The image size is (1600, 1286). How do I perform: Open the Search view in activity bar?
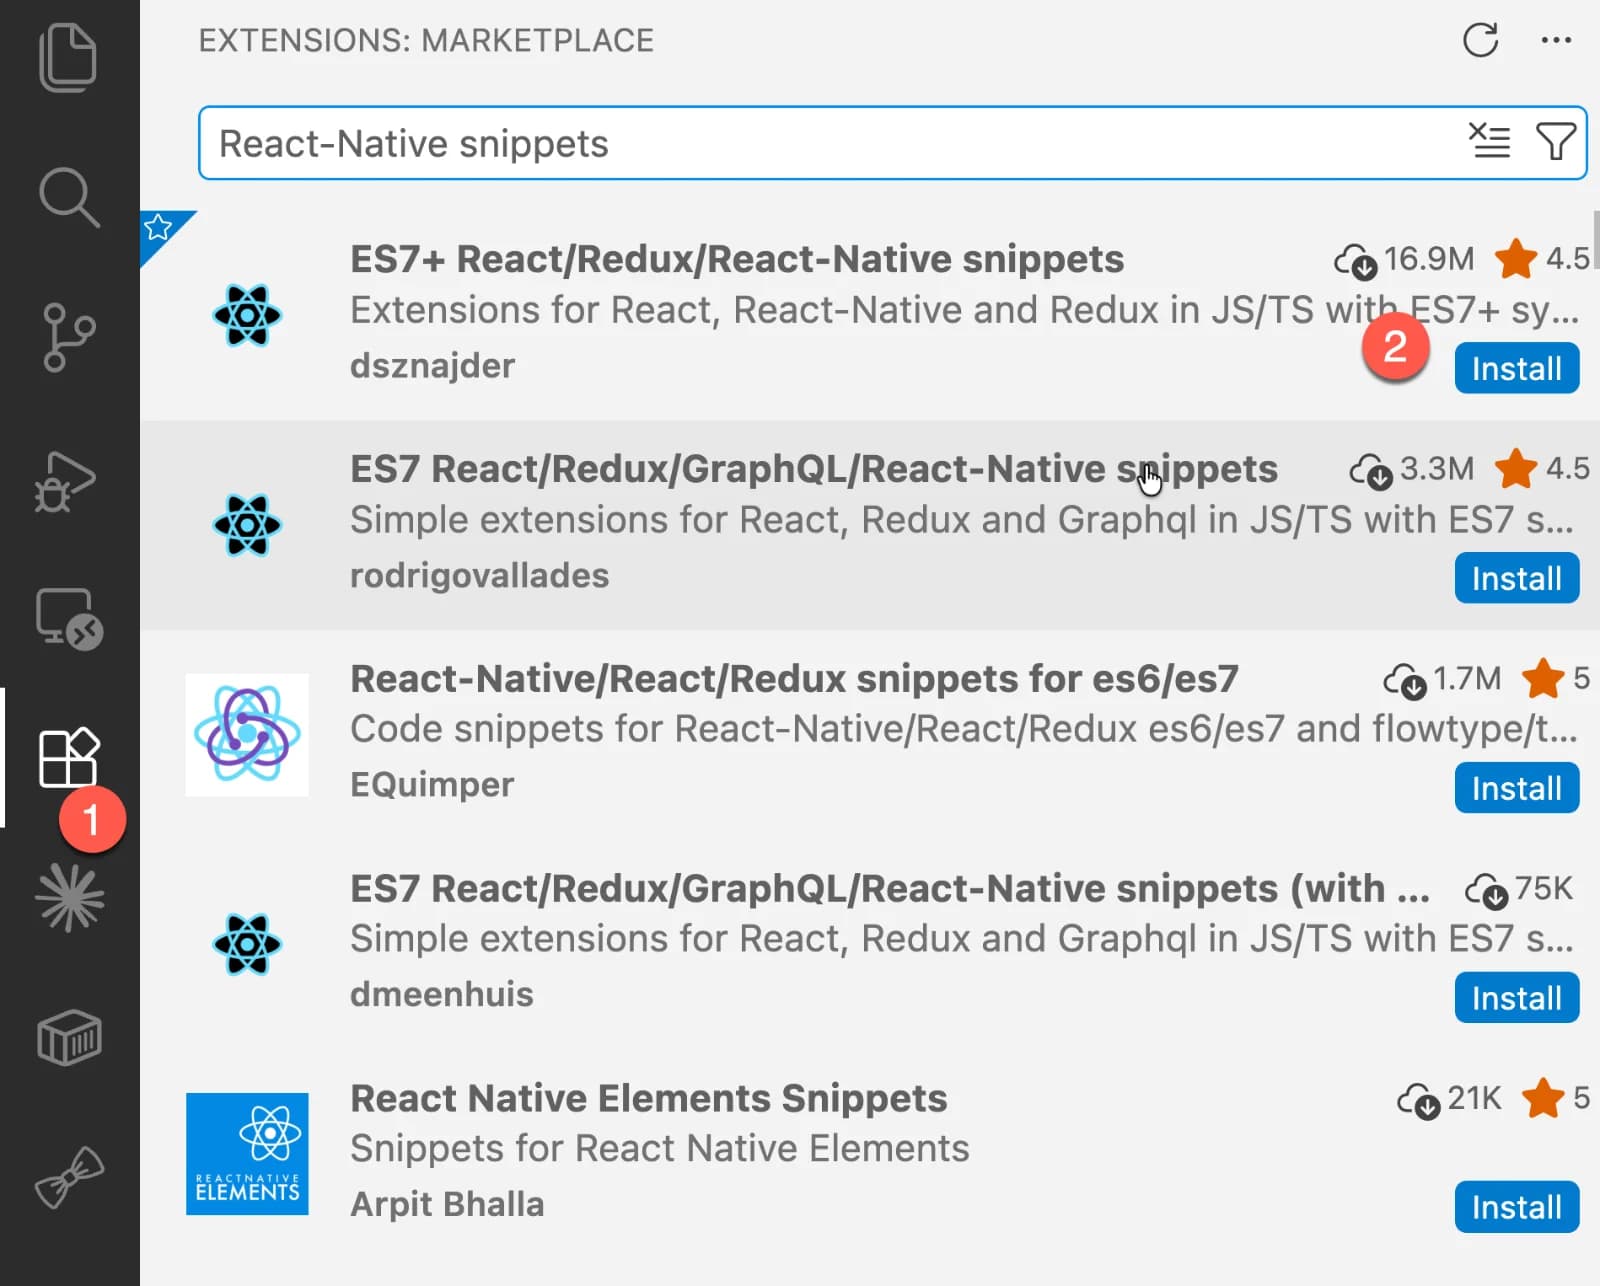point(68,197)
